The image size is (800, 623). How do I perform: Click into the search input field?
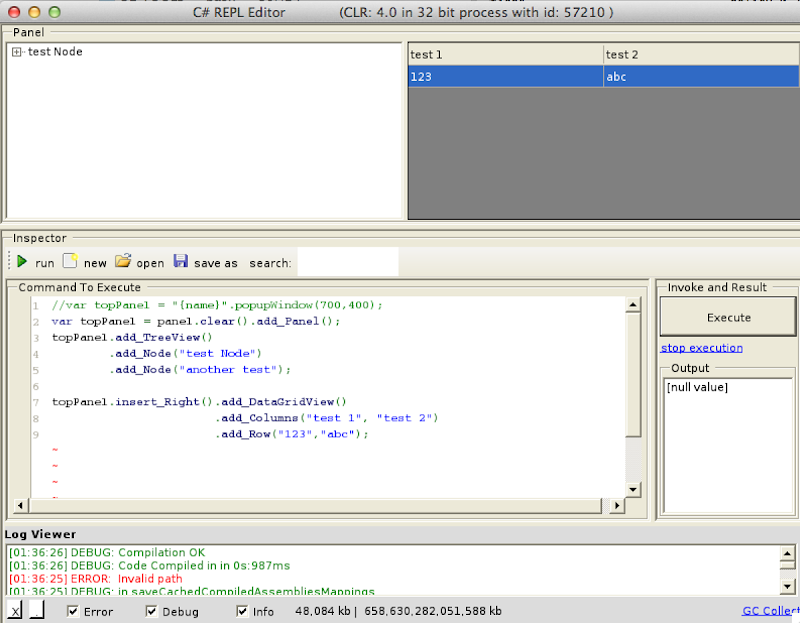347,262
